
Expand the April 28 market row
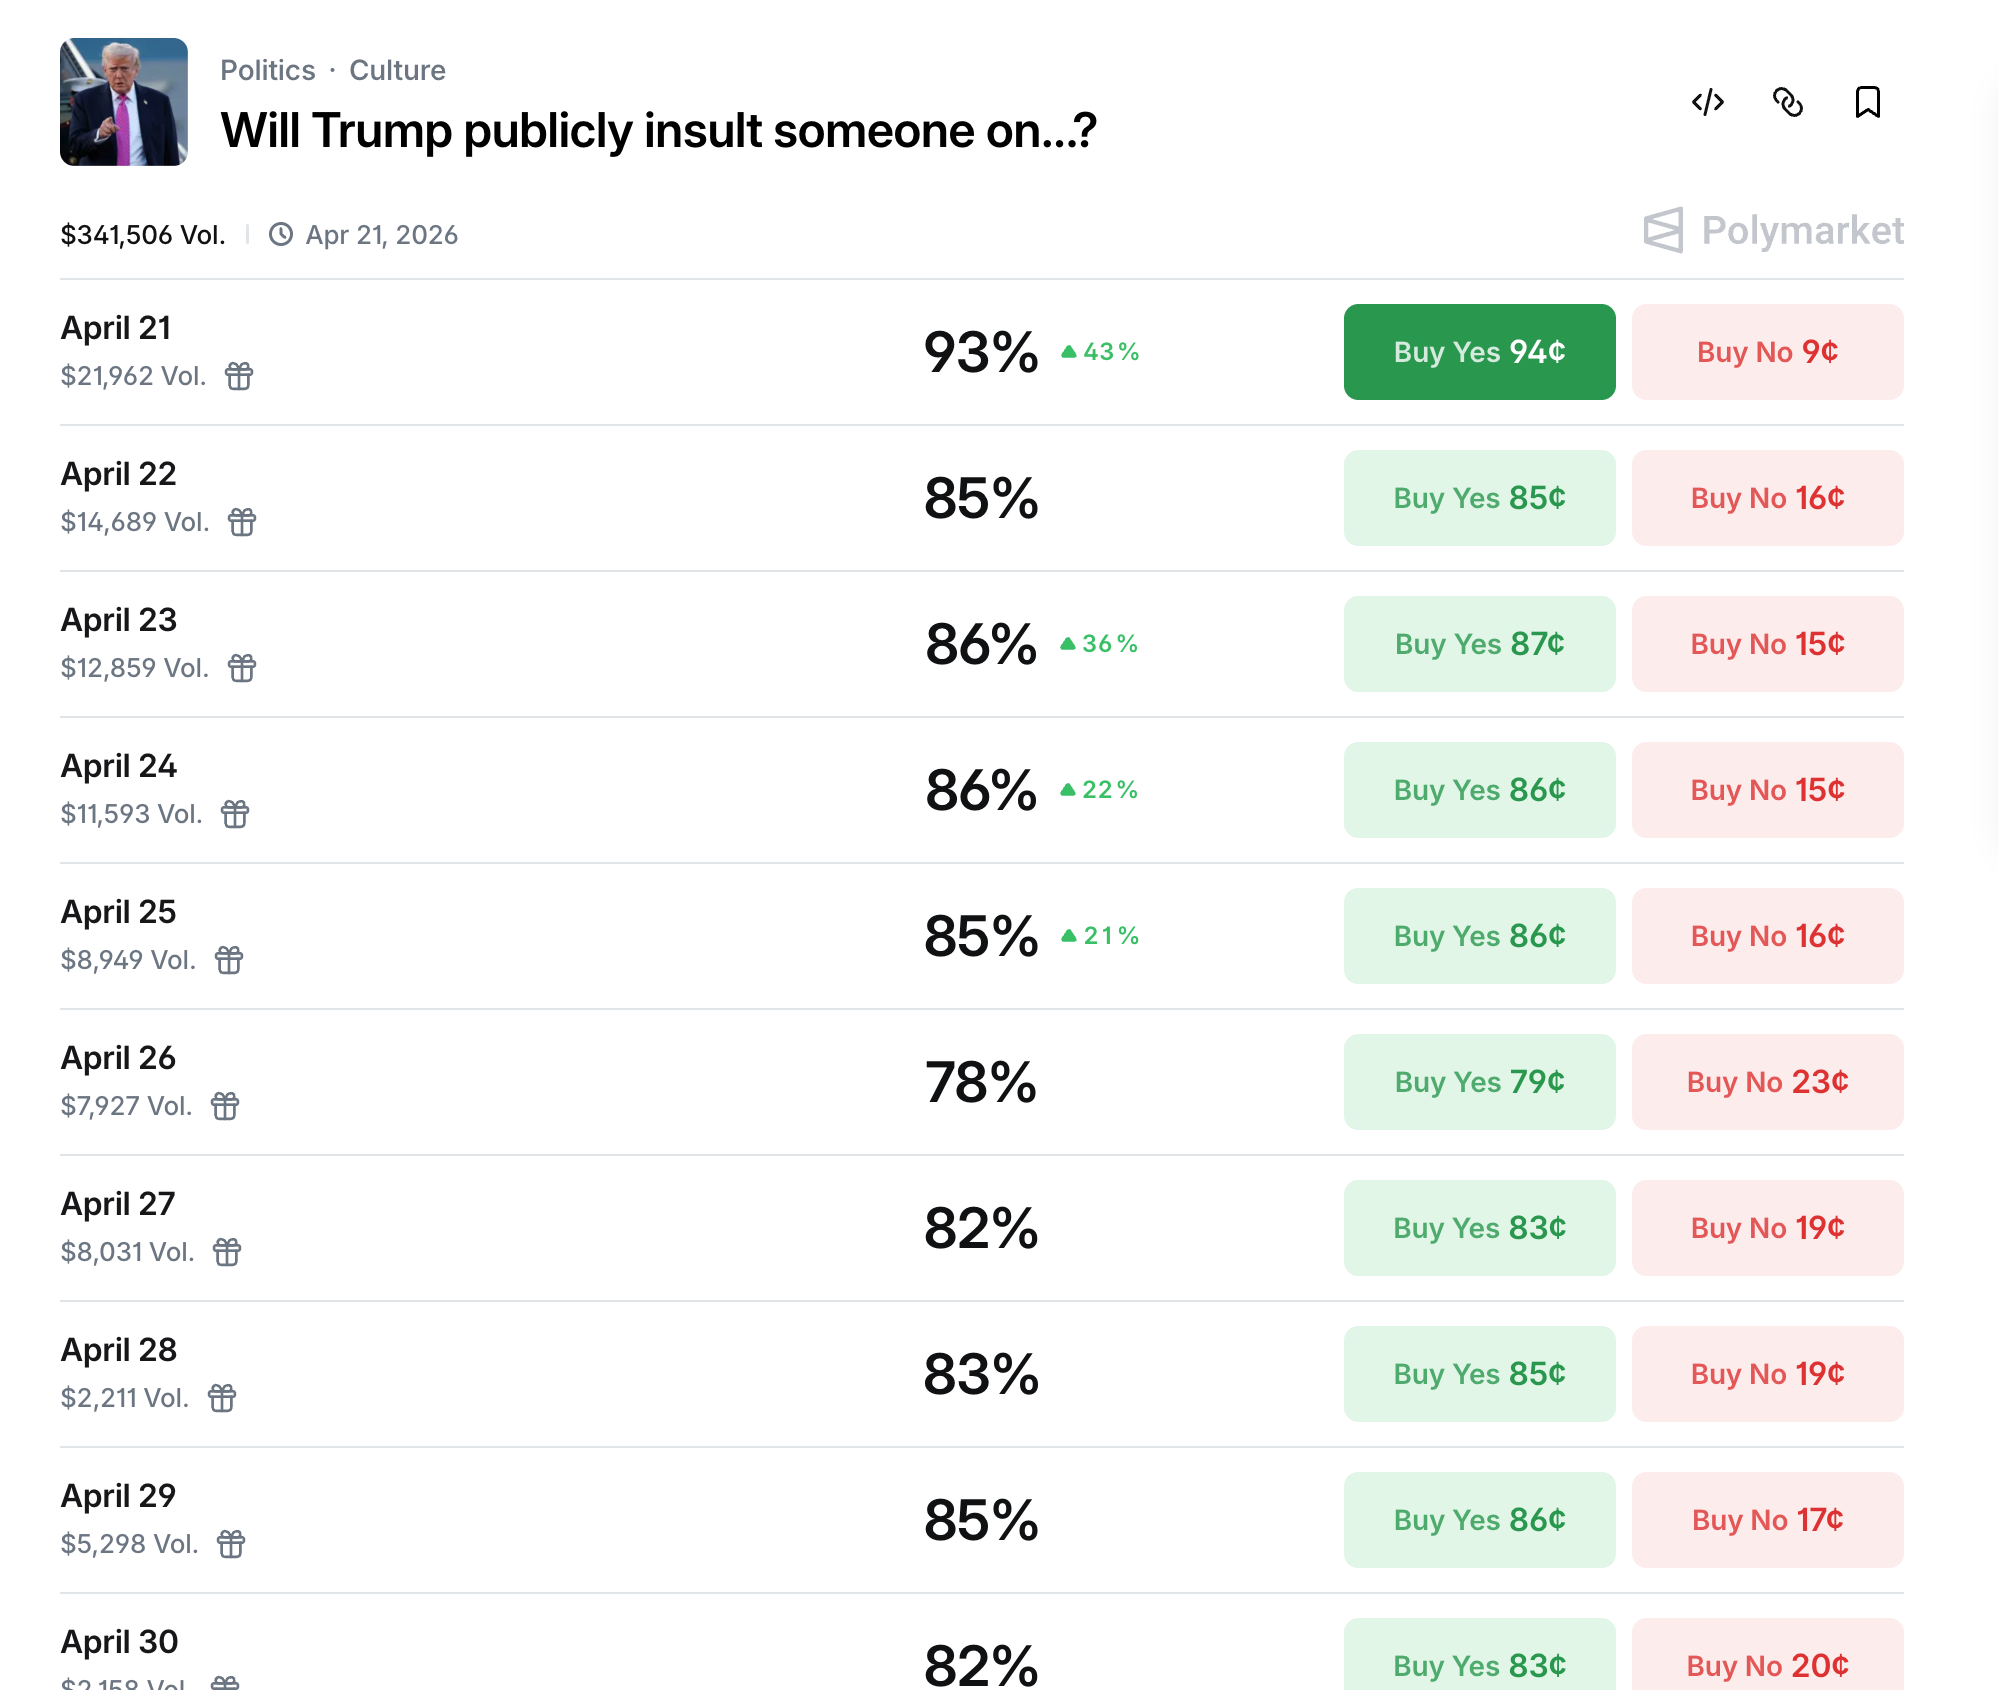click(600, 1374)
